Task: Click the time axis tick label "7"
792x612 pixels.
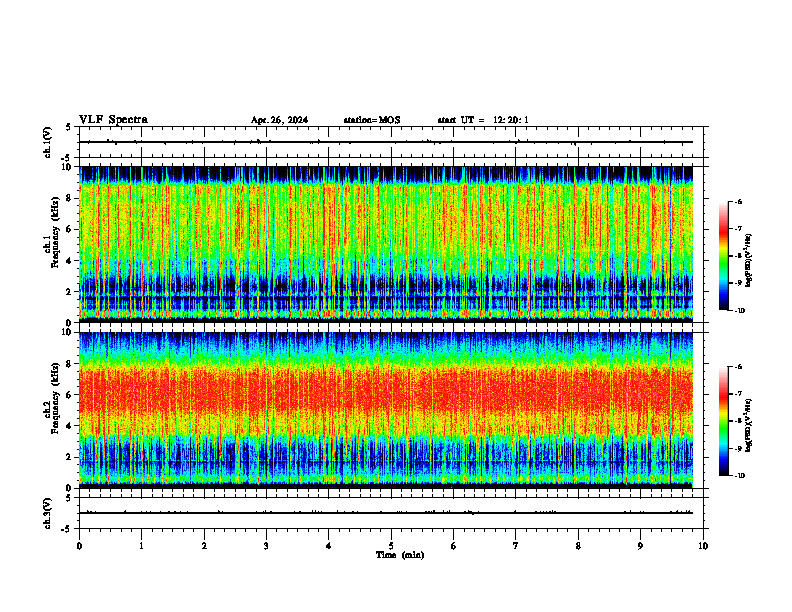Action: click(516, 546)
